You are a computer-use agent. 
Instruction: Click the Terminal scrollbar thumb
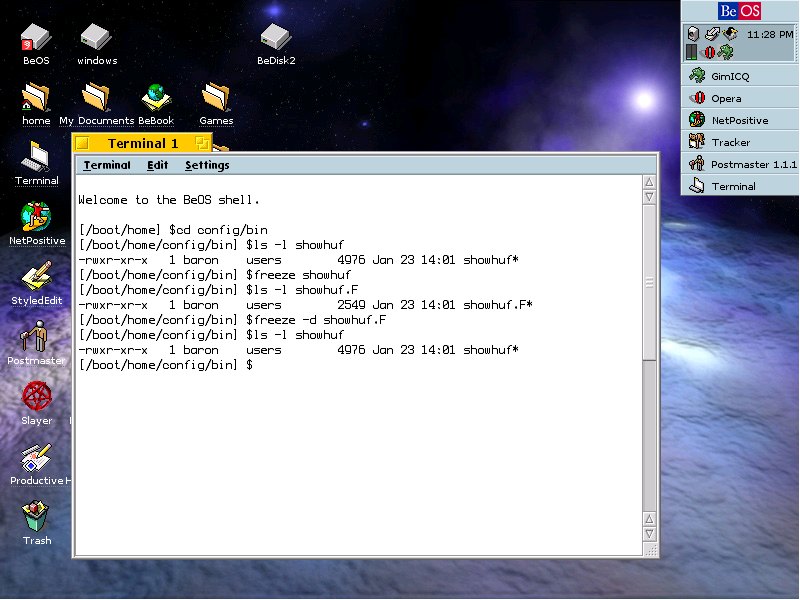(649, 282)
